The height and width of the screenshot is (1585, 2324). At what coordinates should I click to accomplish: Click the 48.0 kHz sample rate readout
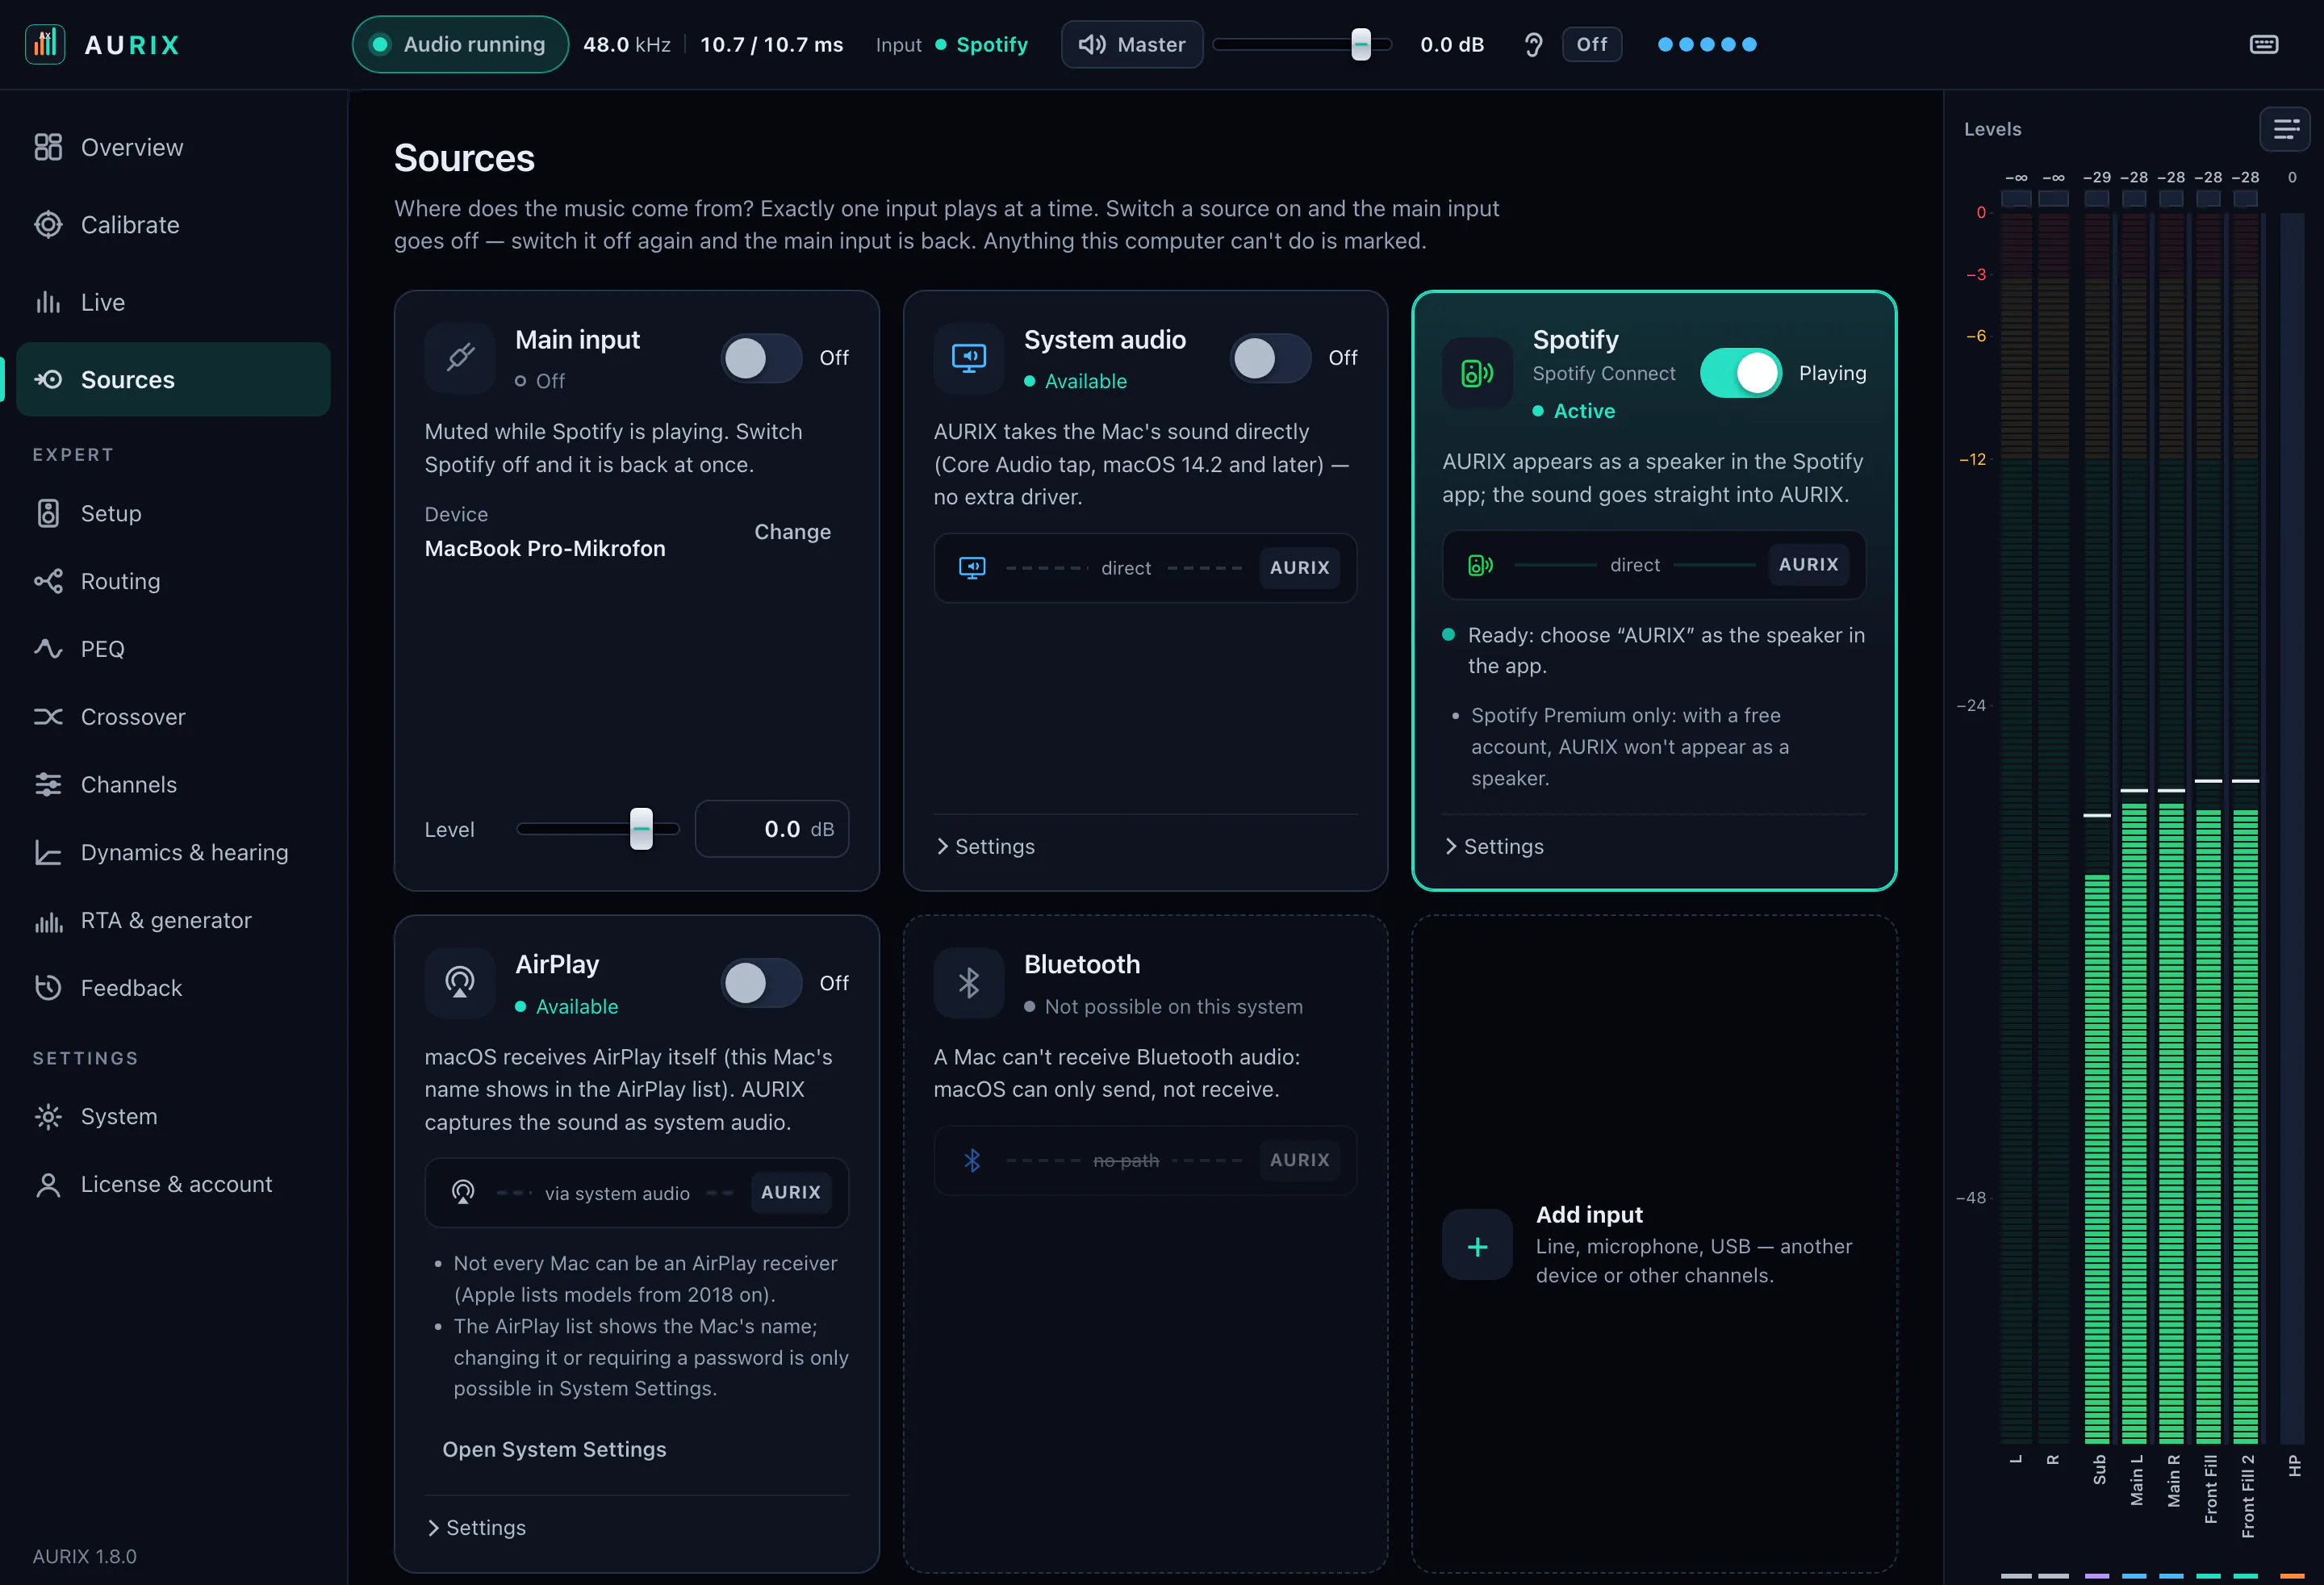[x=627, y=44]
